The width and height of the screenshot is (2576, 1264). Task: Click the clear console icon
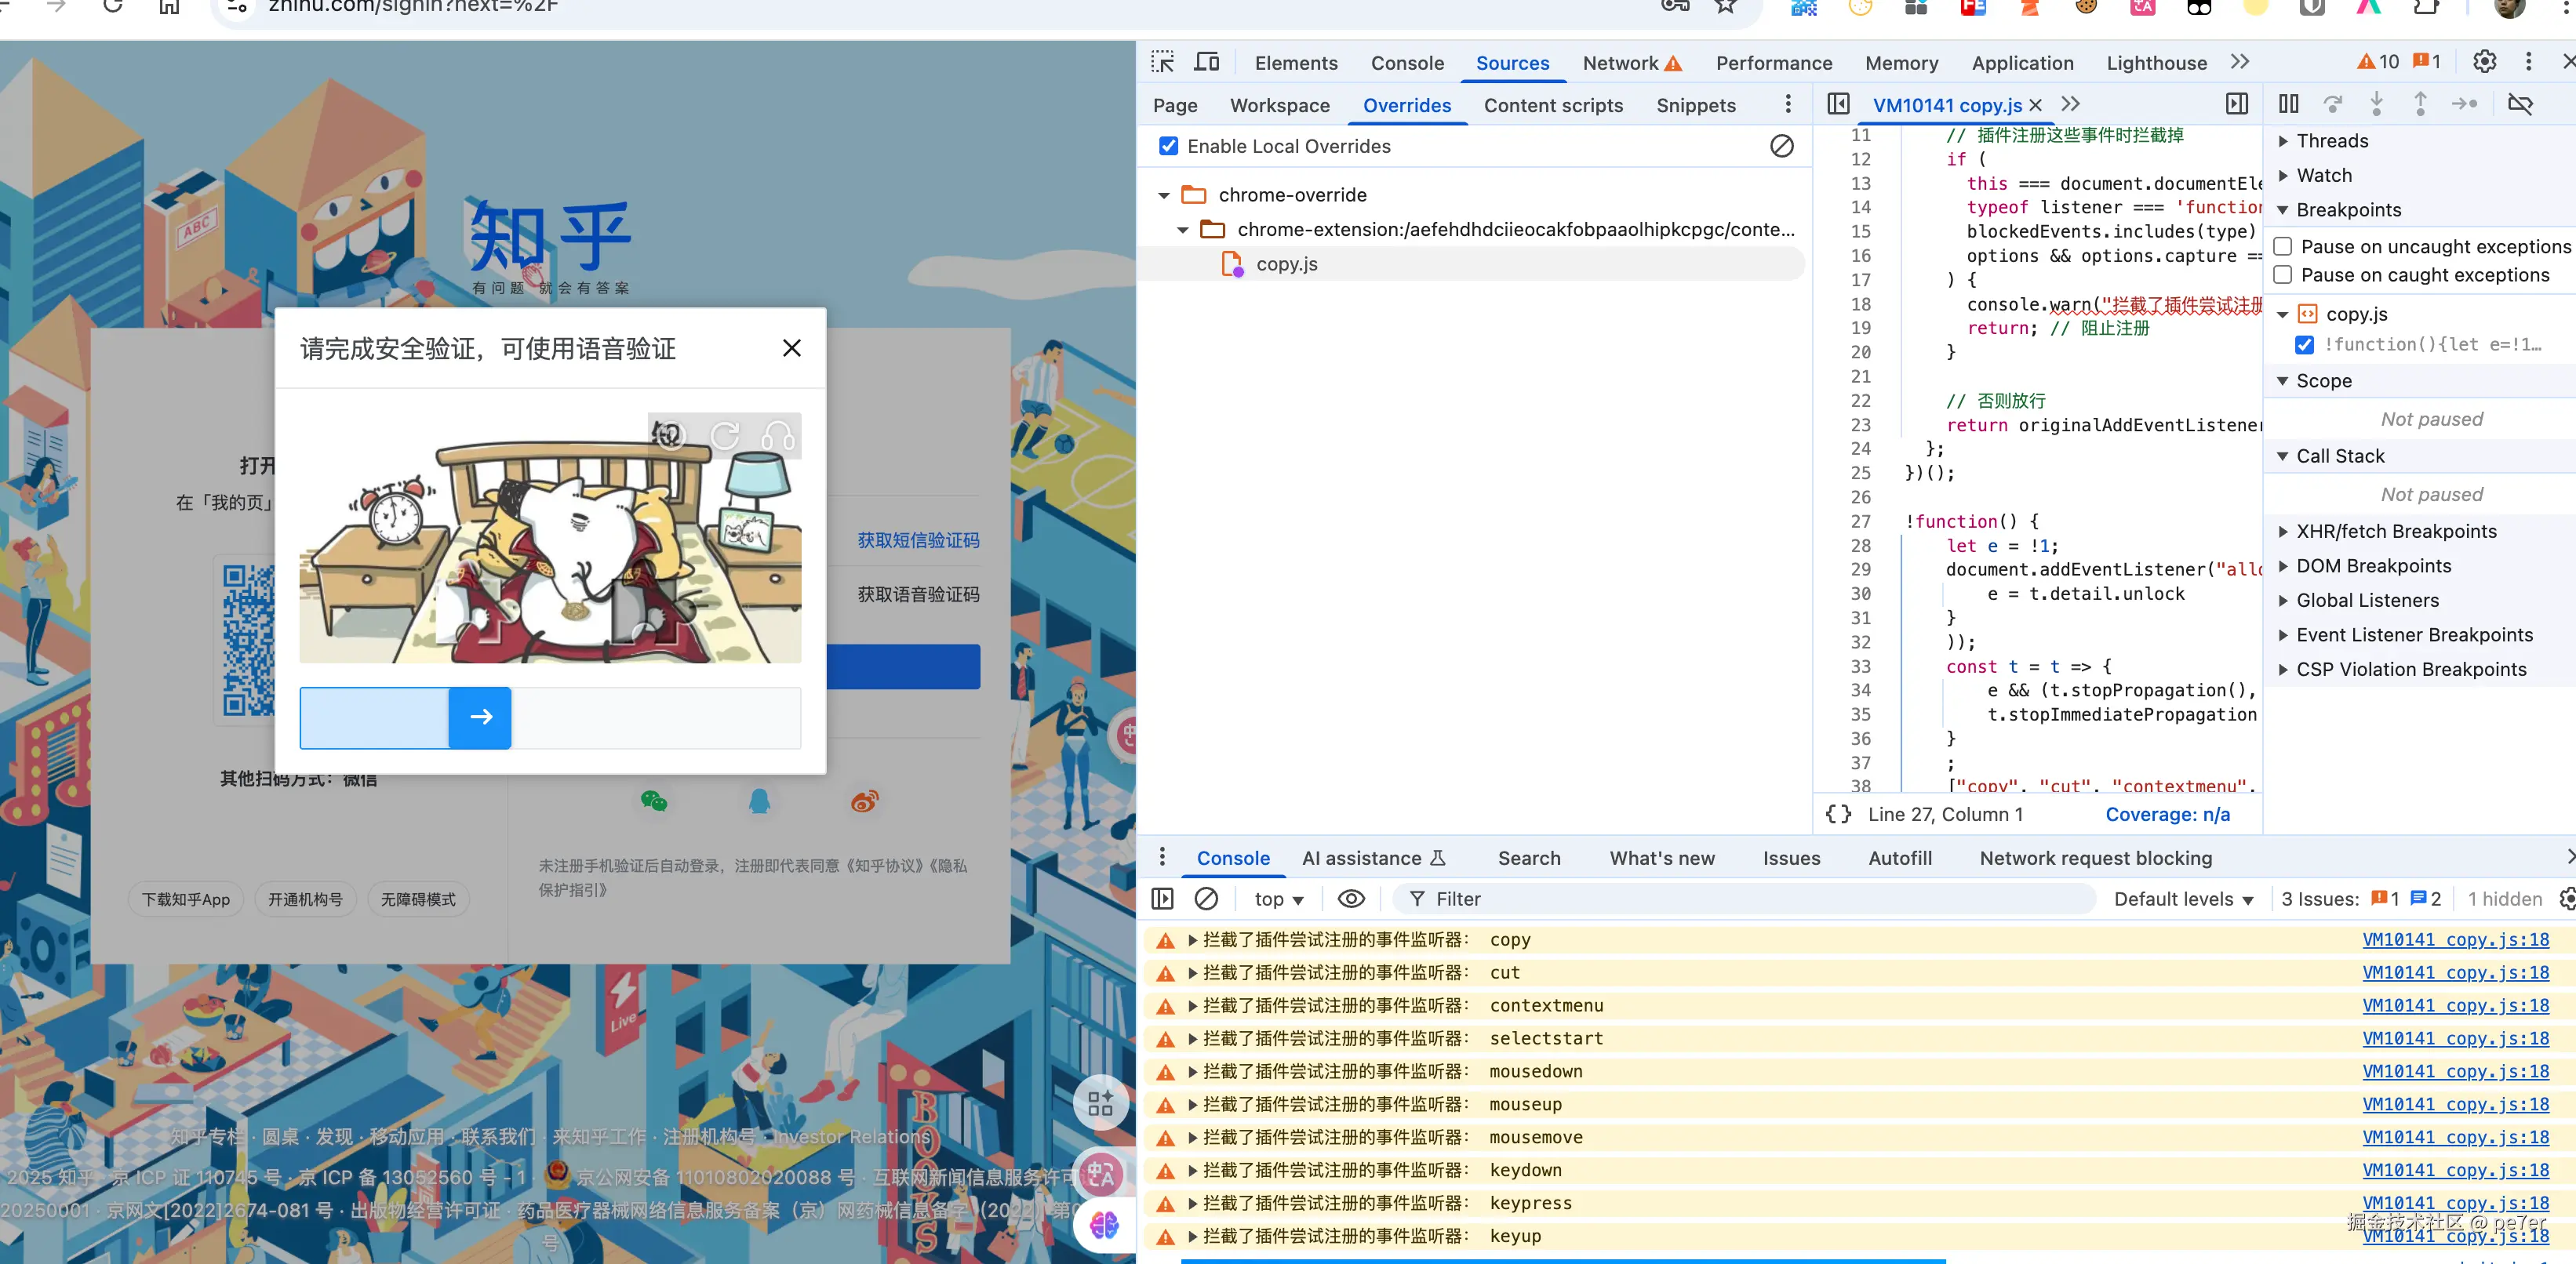(x=1206, y=899)
